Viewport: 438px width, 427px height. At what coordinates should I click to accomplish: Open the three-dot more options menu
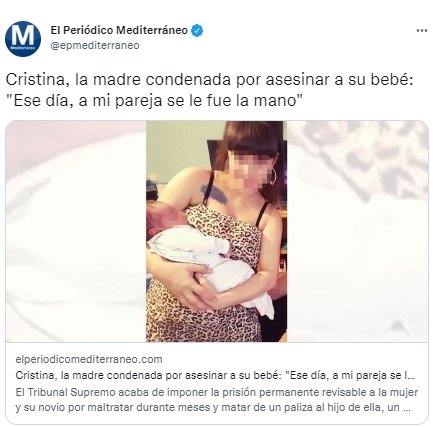coord(422,31)
